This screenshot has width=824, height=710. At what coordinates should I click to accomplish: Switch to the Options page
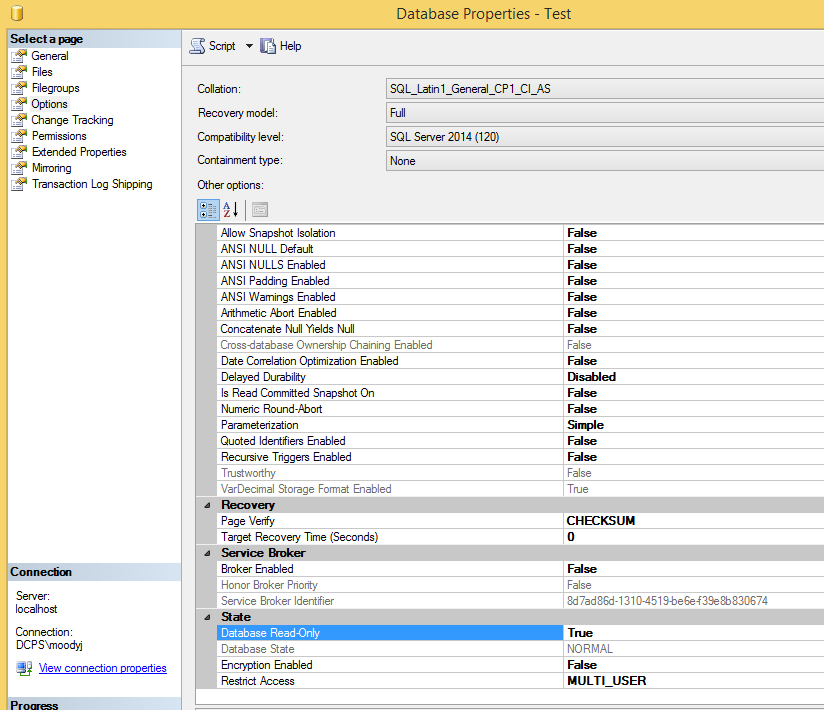click(49, 103)
